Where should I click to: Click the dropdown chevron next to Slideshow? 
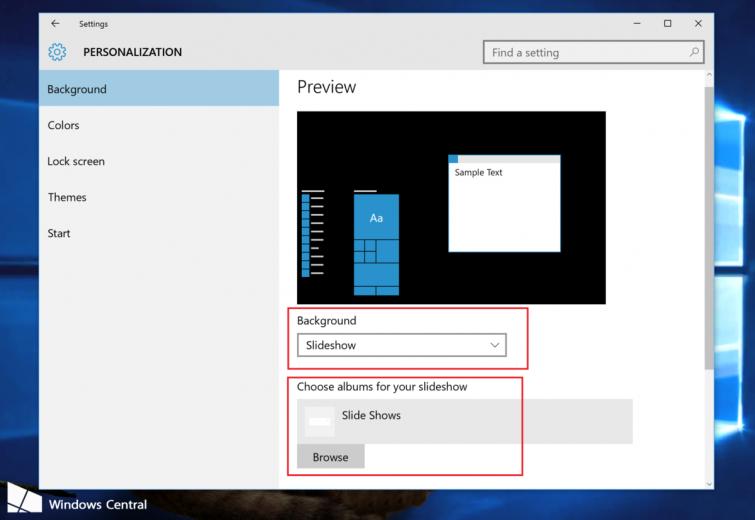(495, 345)
